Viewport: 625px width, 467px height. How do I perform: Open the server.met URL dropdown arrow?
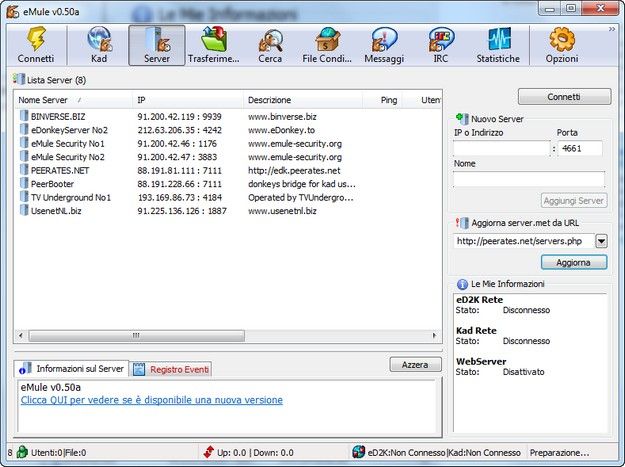[x=601, y=241]
